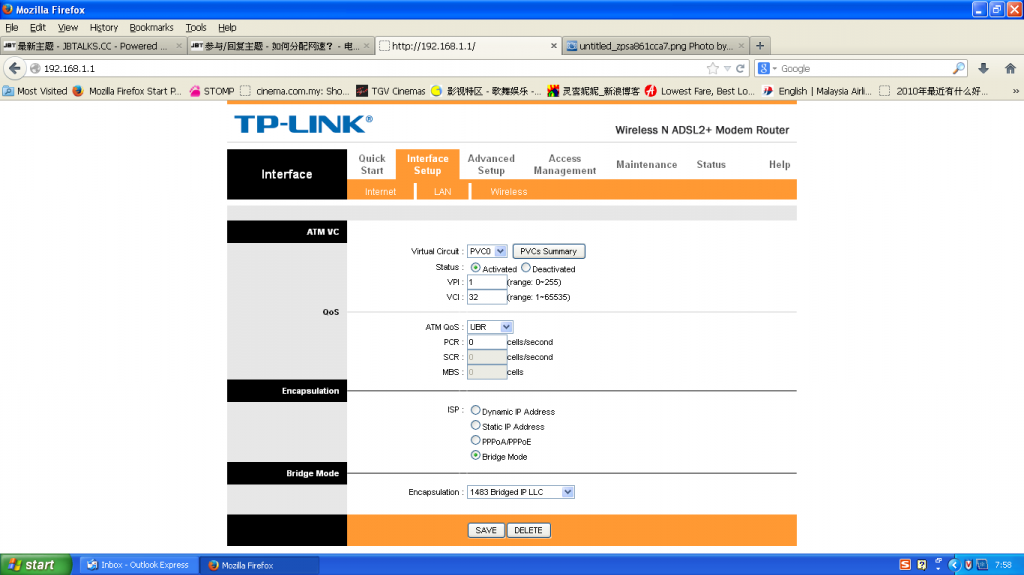Click the search magnifier icon
This screenshot has height=575, width=1024.
pyautogui.click(x=959, y=68)
